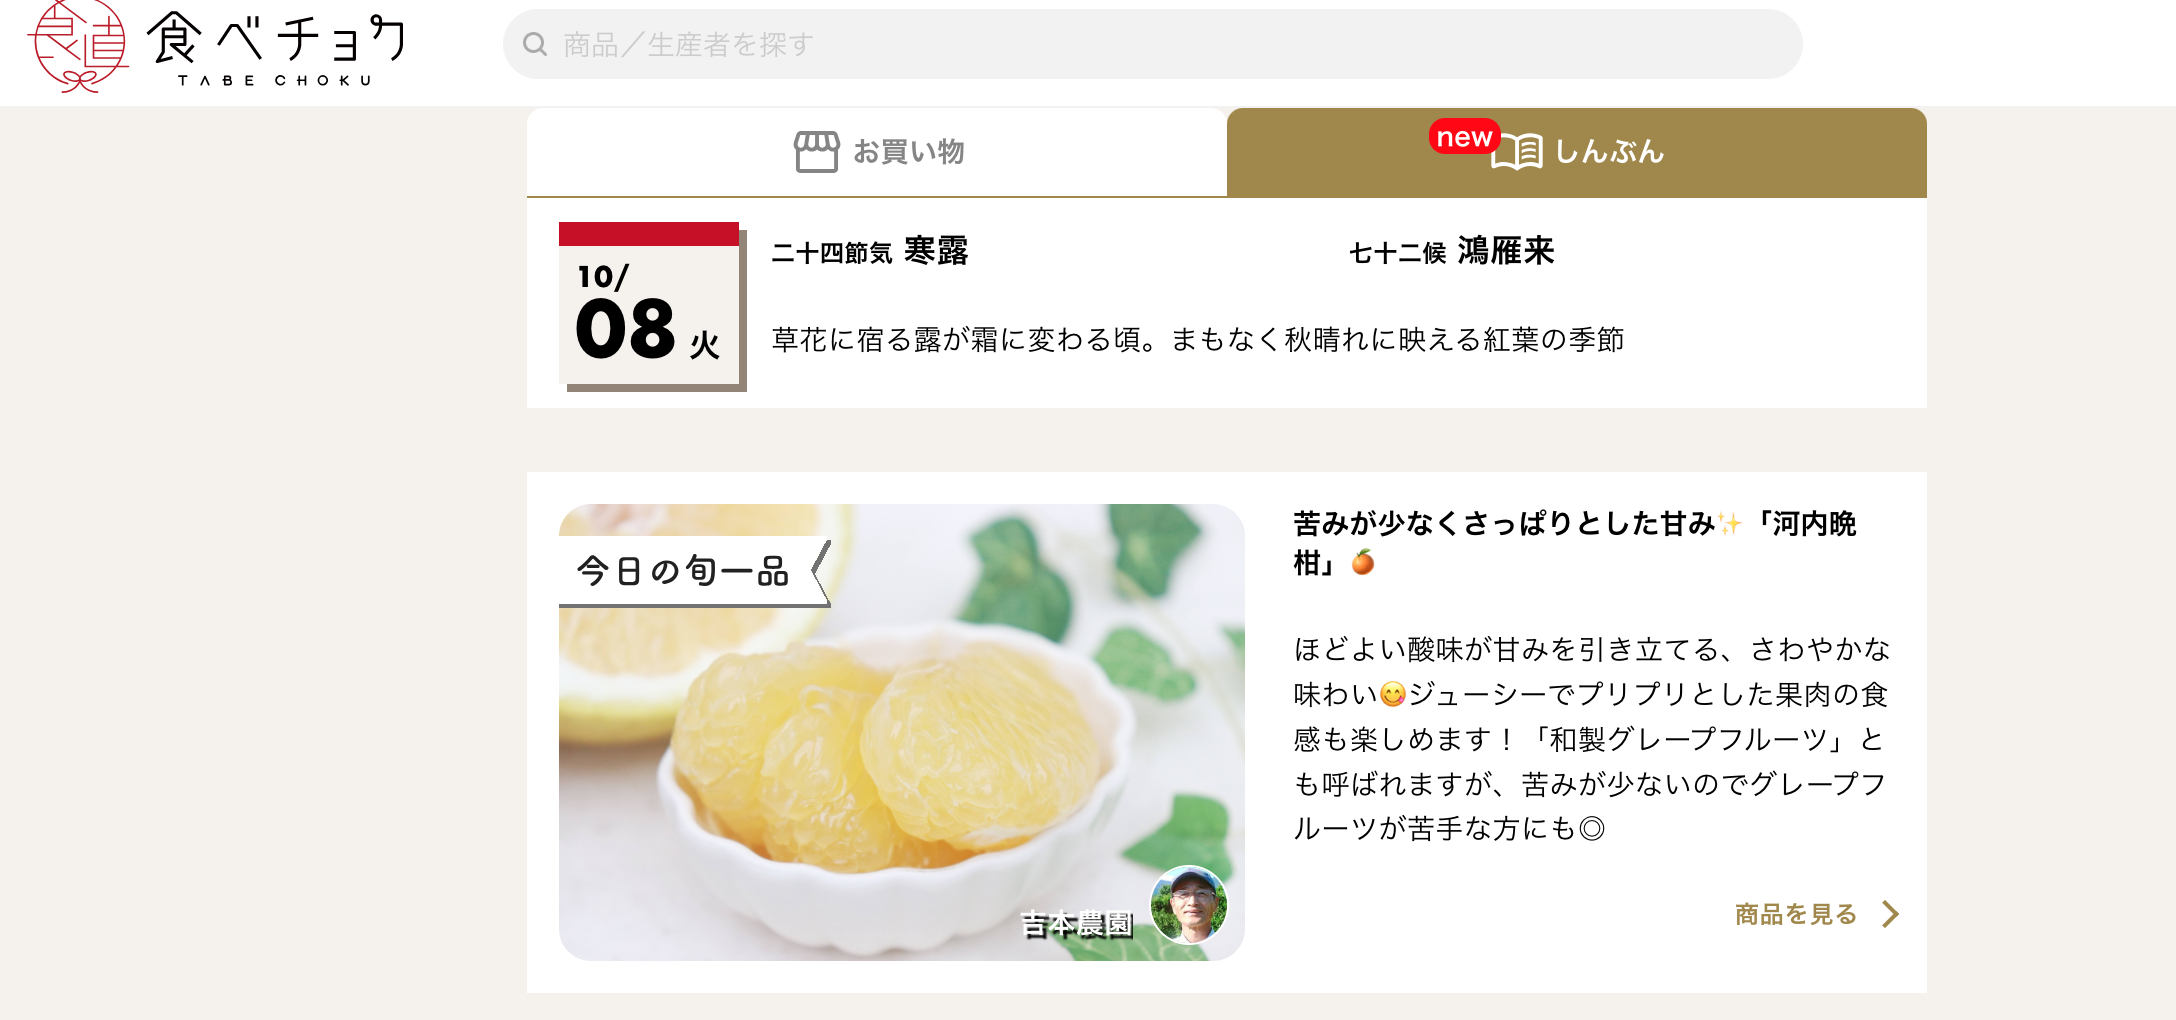
Task: Click the magnifying glass search icon
Action: coord(535,44)
